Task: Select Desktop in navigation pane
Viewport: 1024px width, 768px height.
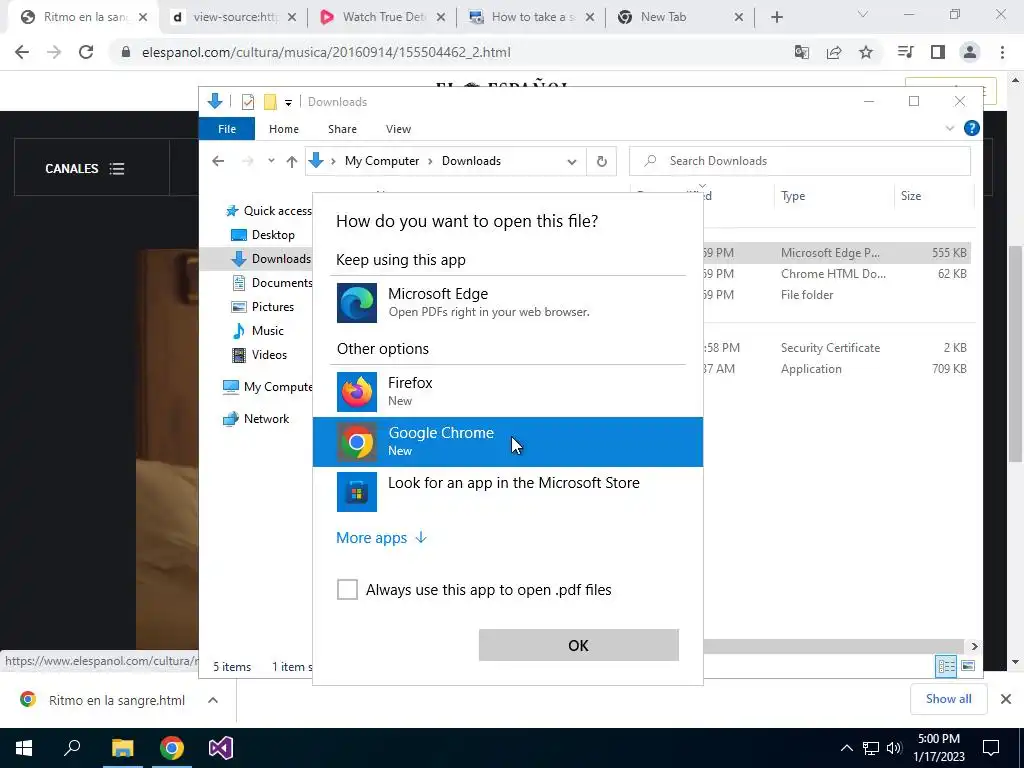Action: point(263,234)
